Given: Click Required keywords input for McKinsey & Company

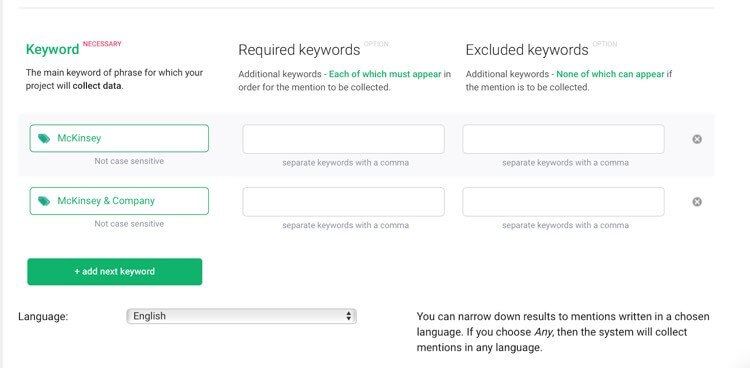Looking at the screenshot, I should 343,202.
